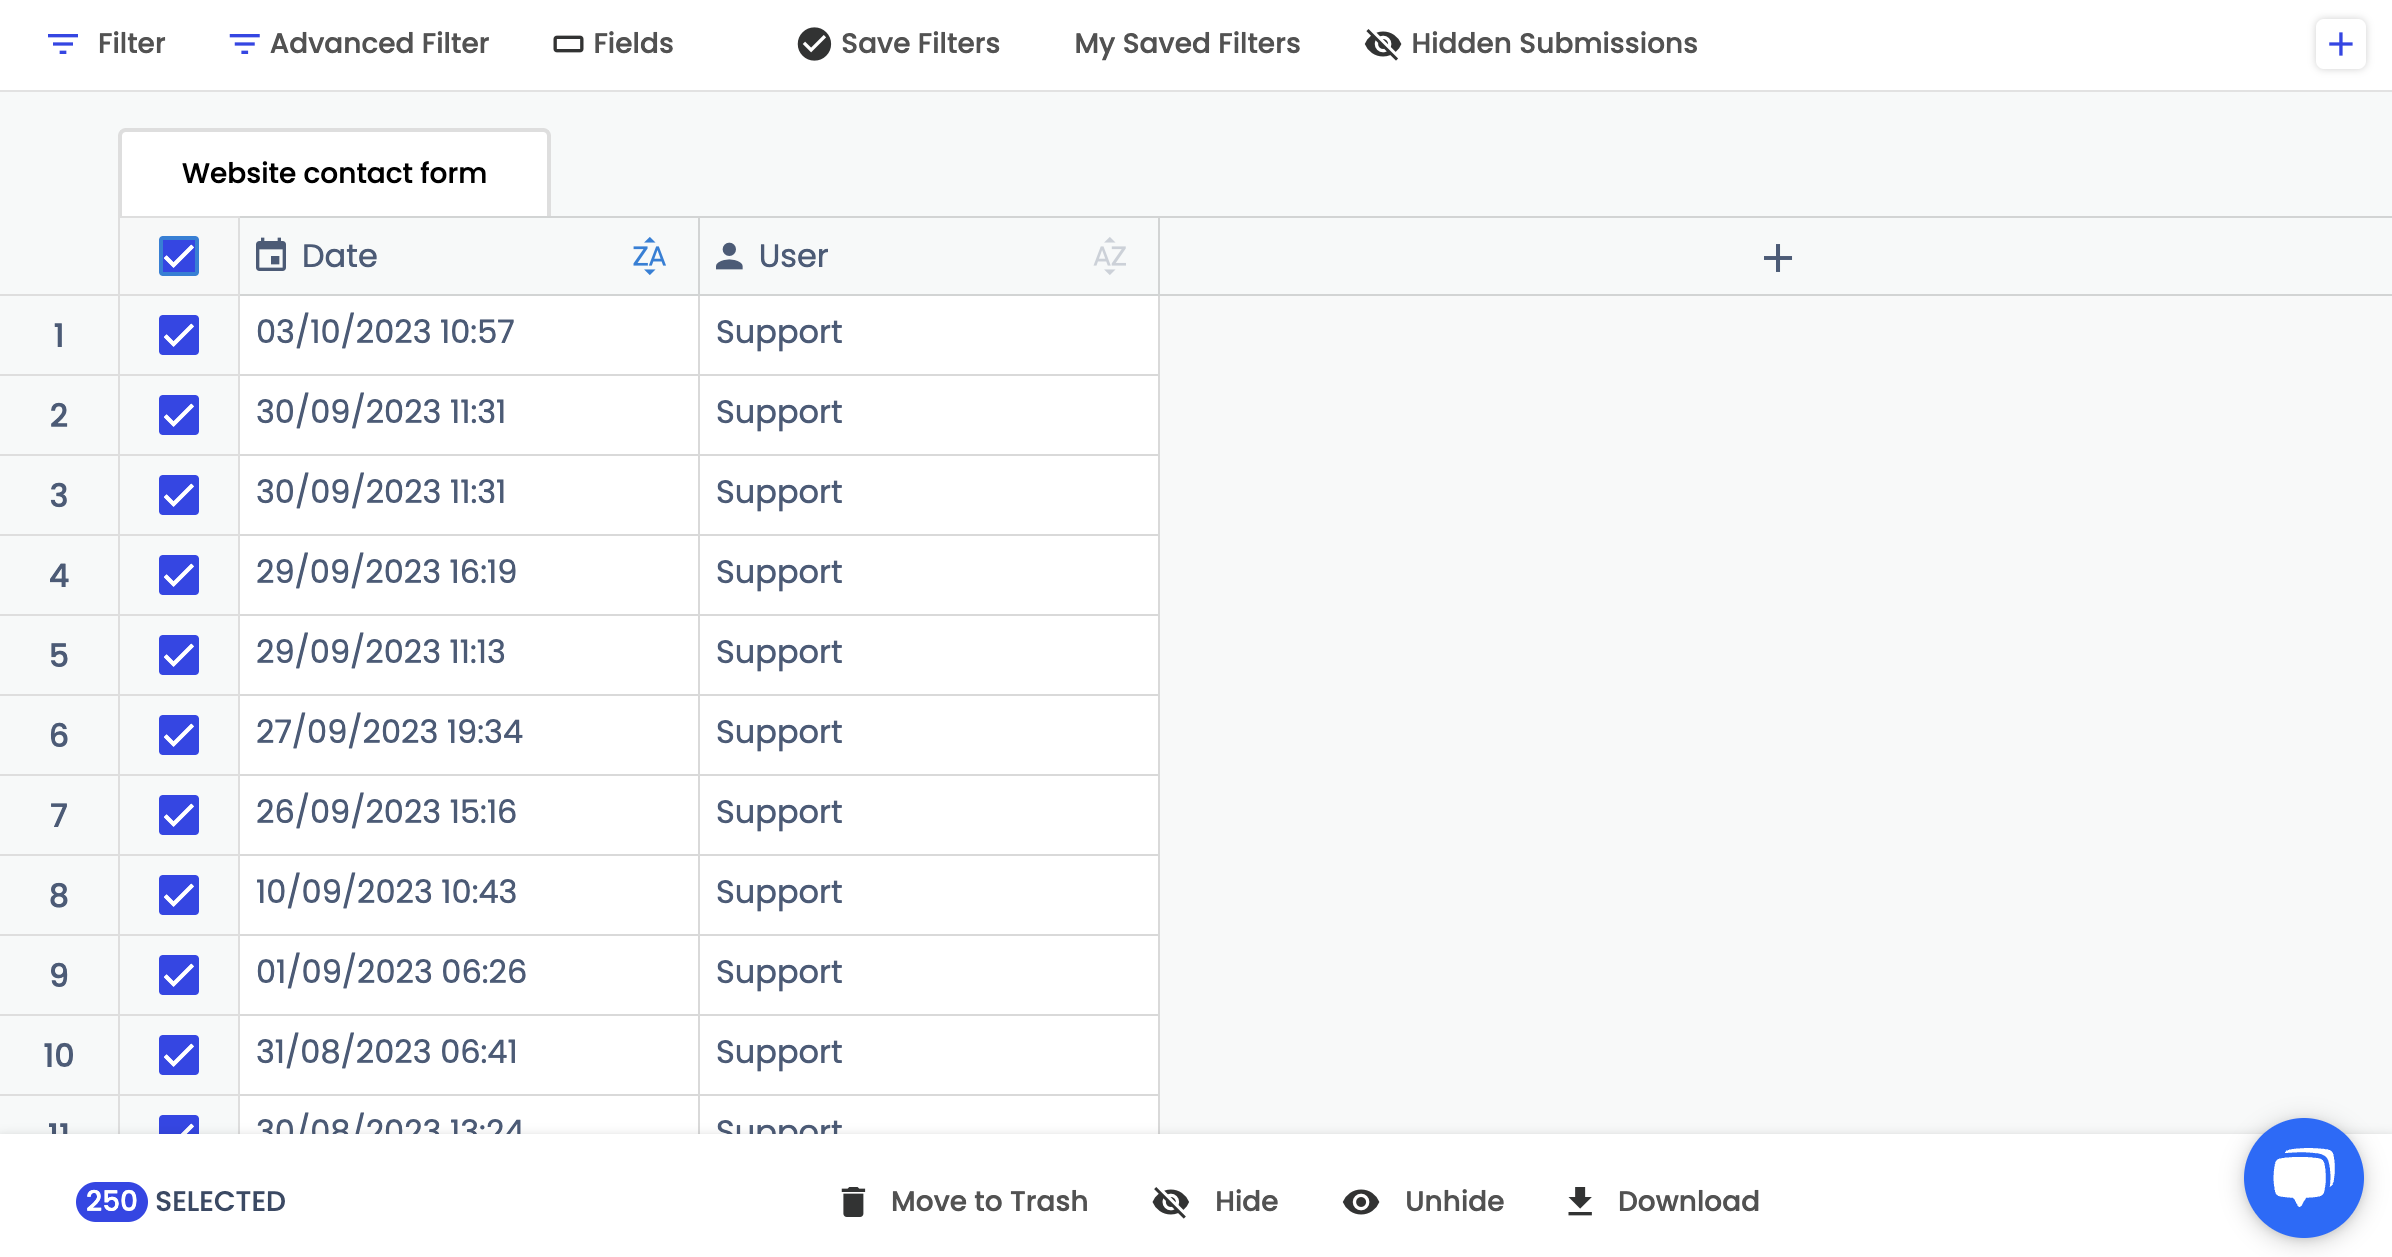Click date cell 26/09/2023 15:16
Viewport: 2392px width, 1257px height.
point(469,815)
